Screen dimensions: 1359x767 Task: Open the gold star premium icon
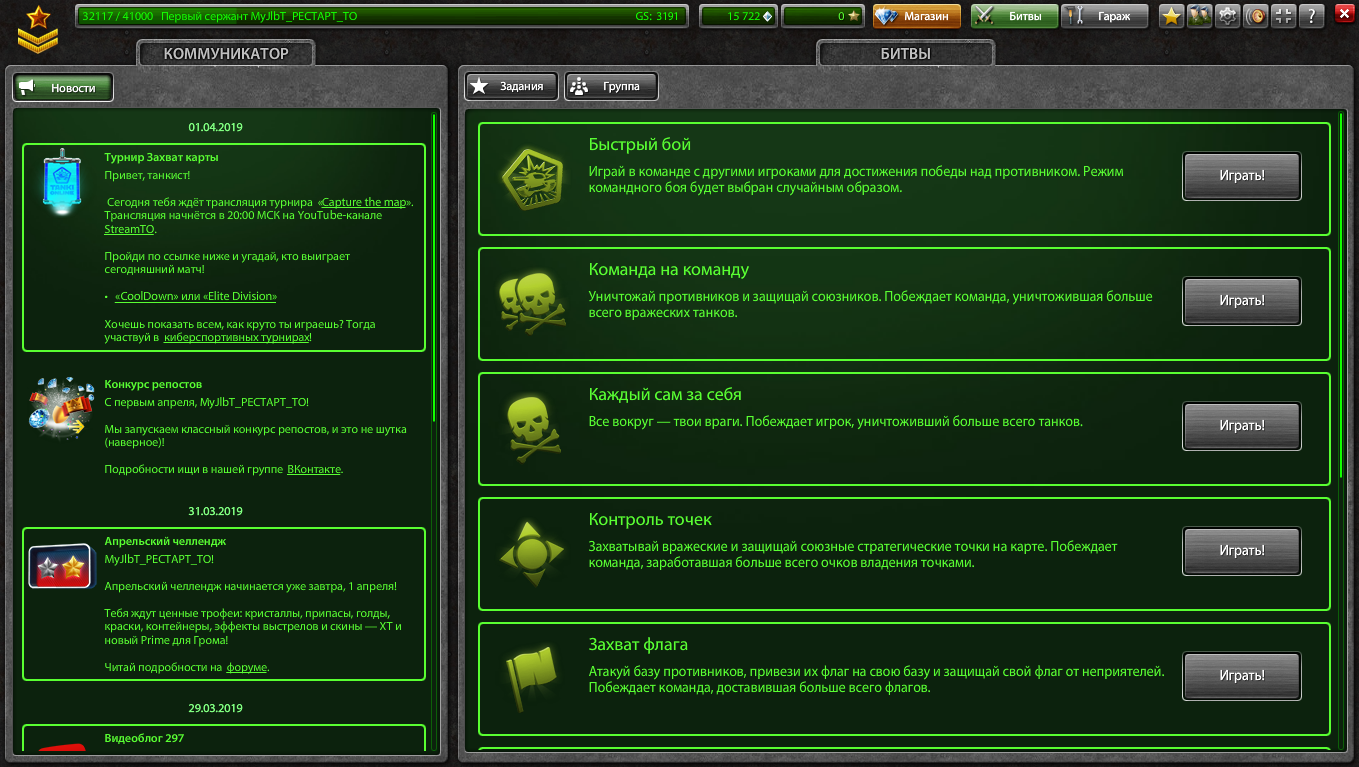click(1171, 16)
